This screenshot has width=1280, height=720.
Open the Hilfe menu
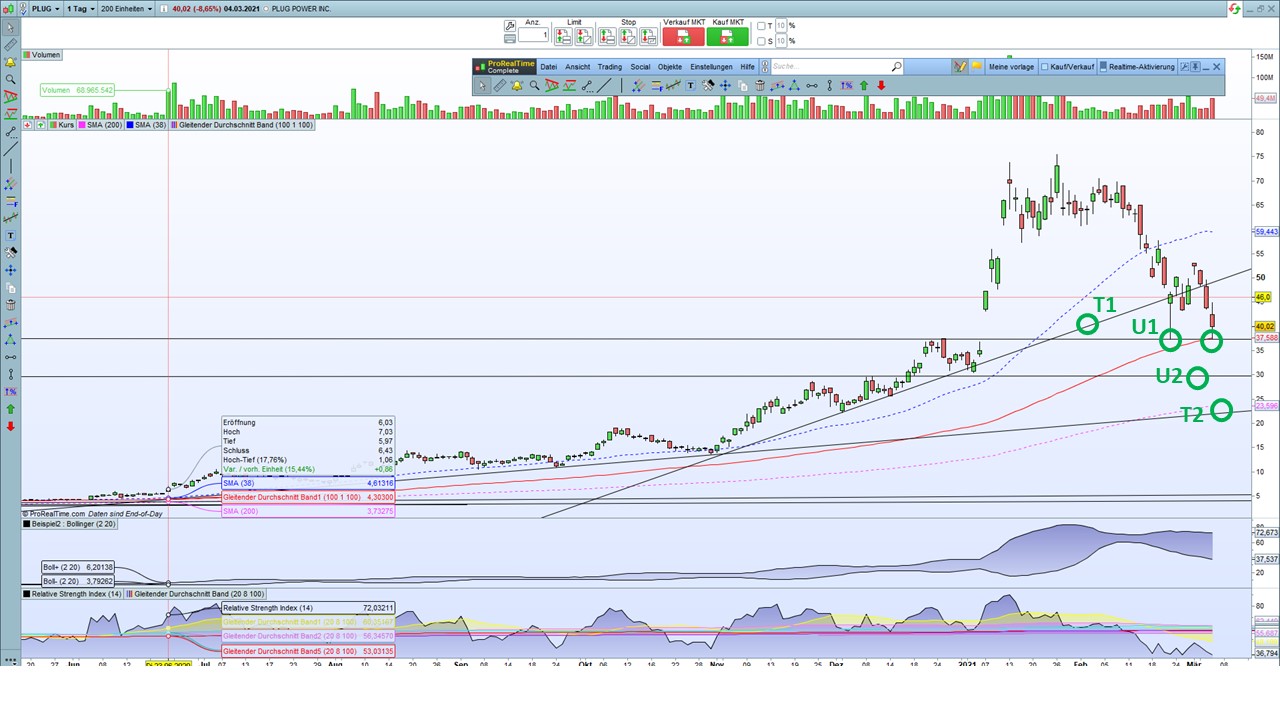coord(747,67)
